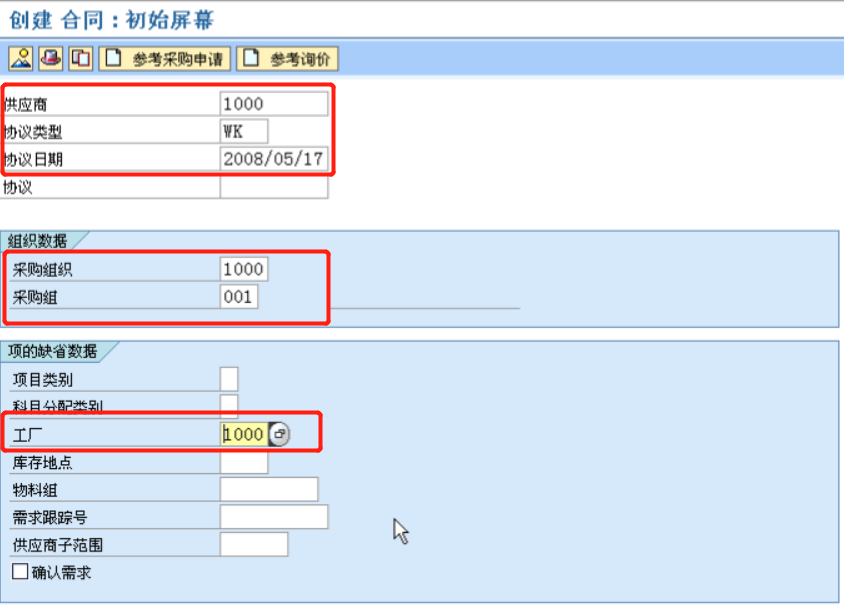The image size is (844, 608).
Task: Click the 协议日期 date field
Action: point(275,158)
